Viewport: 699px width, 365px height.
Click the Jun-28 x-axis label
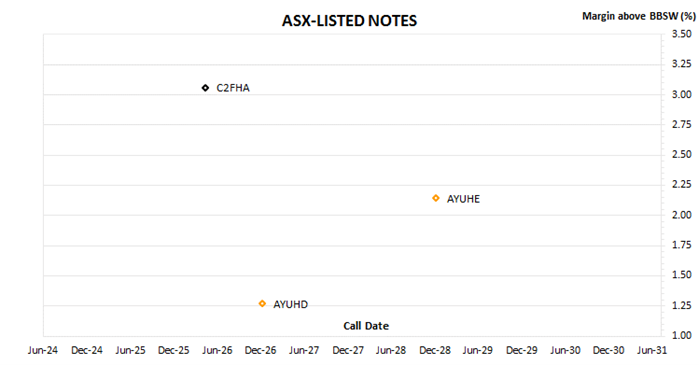click(x=391, y=350)
